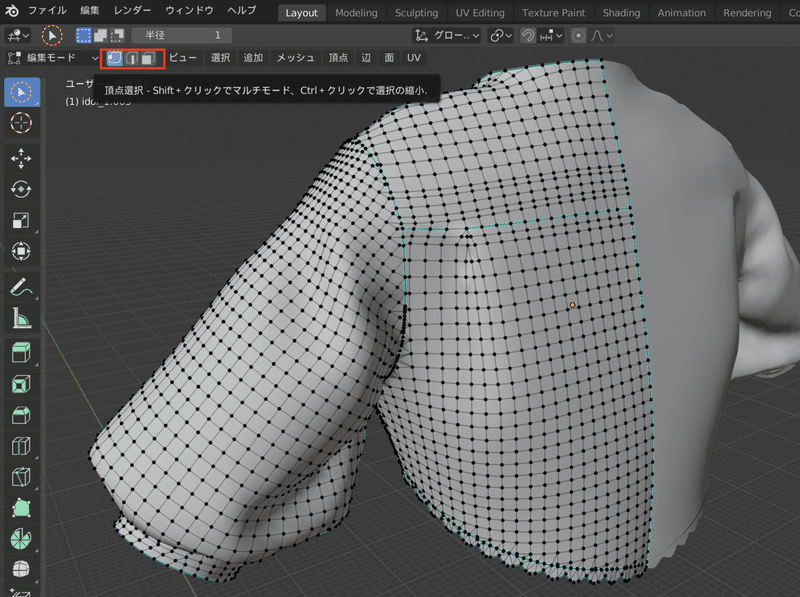Screen dimensions: 800x597
Task: Open the UV viewport menu
Action: coord(414,58)
